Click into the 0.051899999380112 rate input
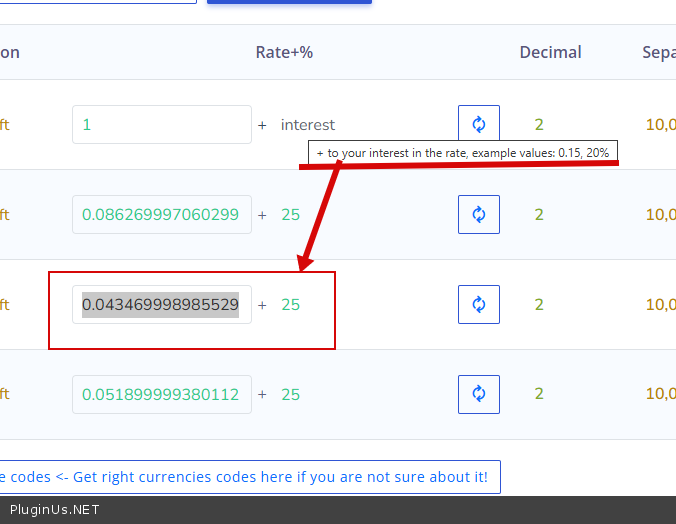 [161, 395]
